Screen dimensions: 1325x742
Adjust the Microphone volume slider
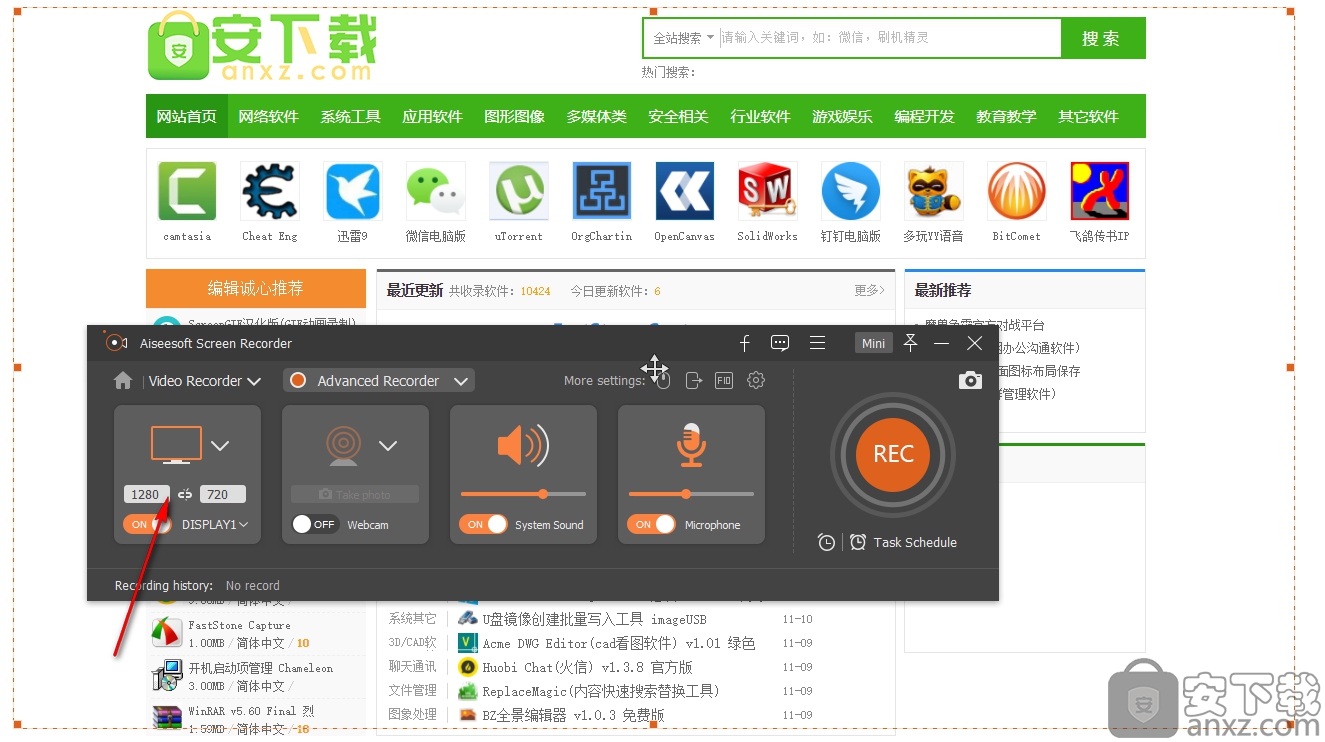coord(691,494)
